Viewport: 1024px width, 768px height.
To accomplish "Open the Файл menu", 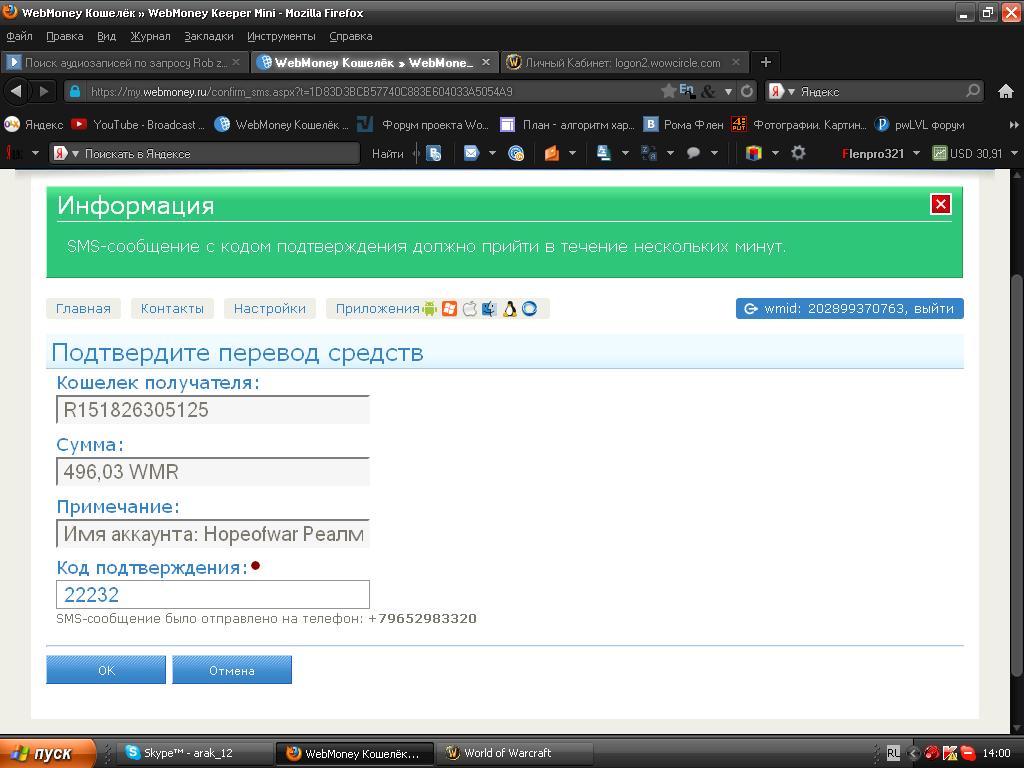I will (20, 36).
